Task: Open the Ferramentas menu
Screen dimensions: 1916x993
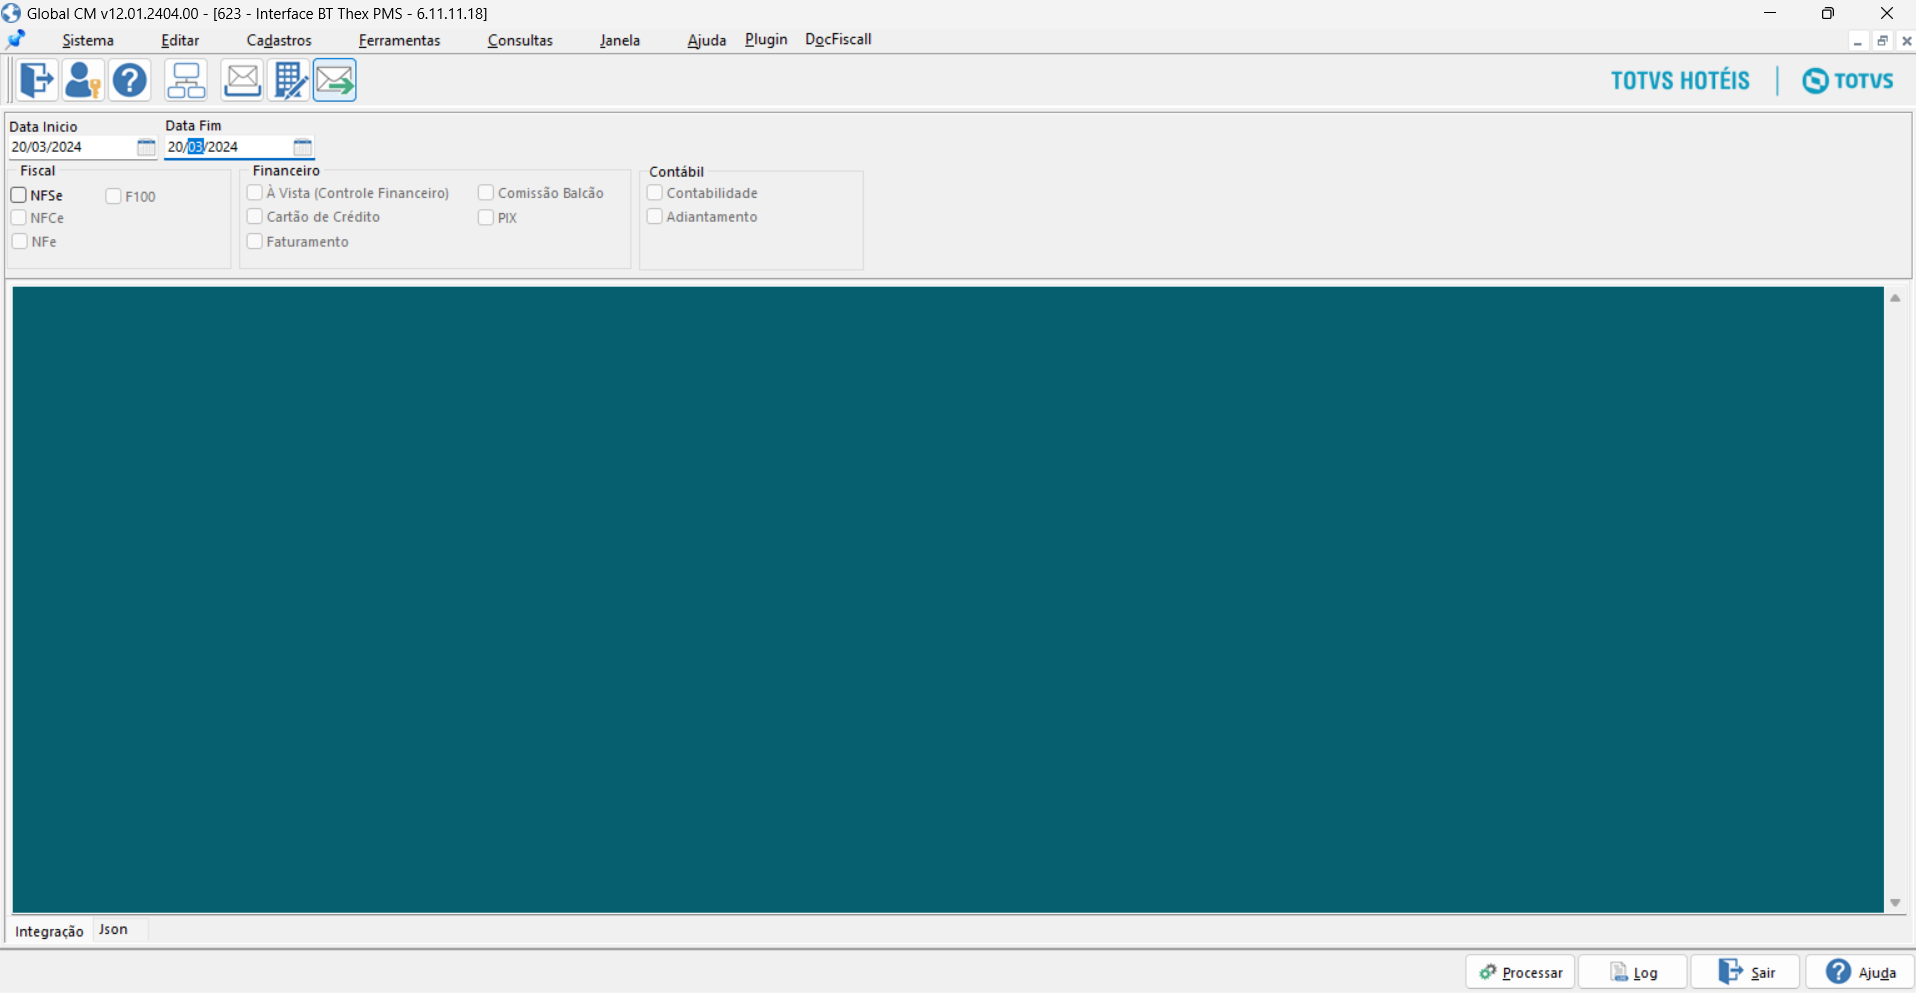Action: coord(399,40)
